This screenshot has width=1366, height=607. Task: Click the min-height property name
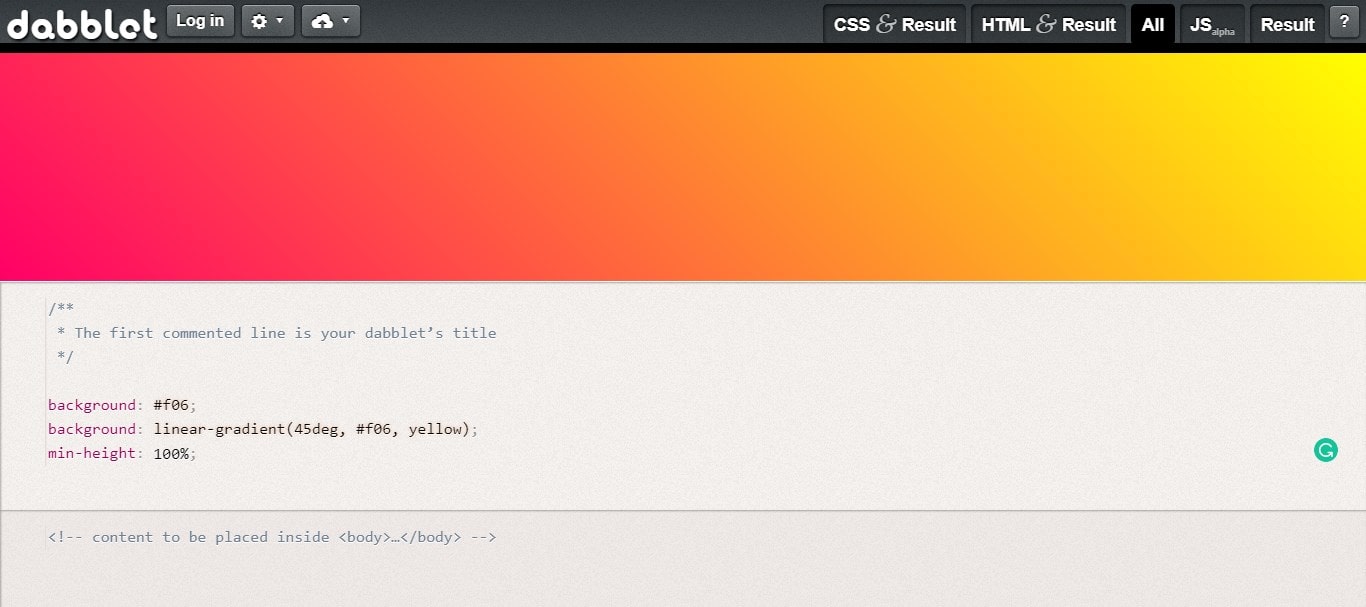[92, 453]
